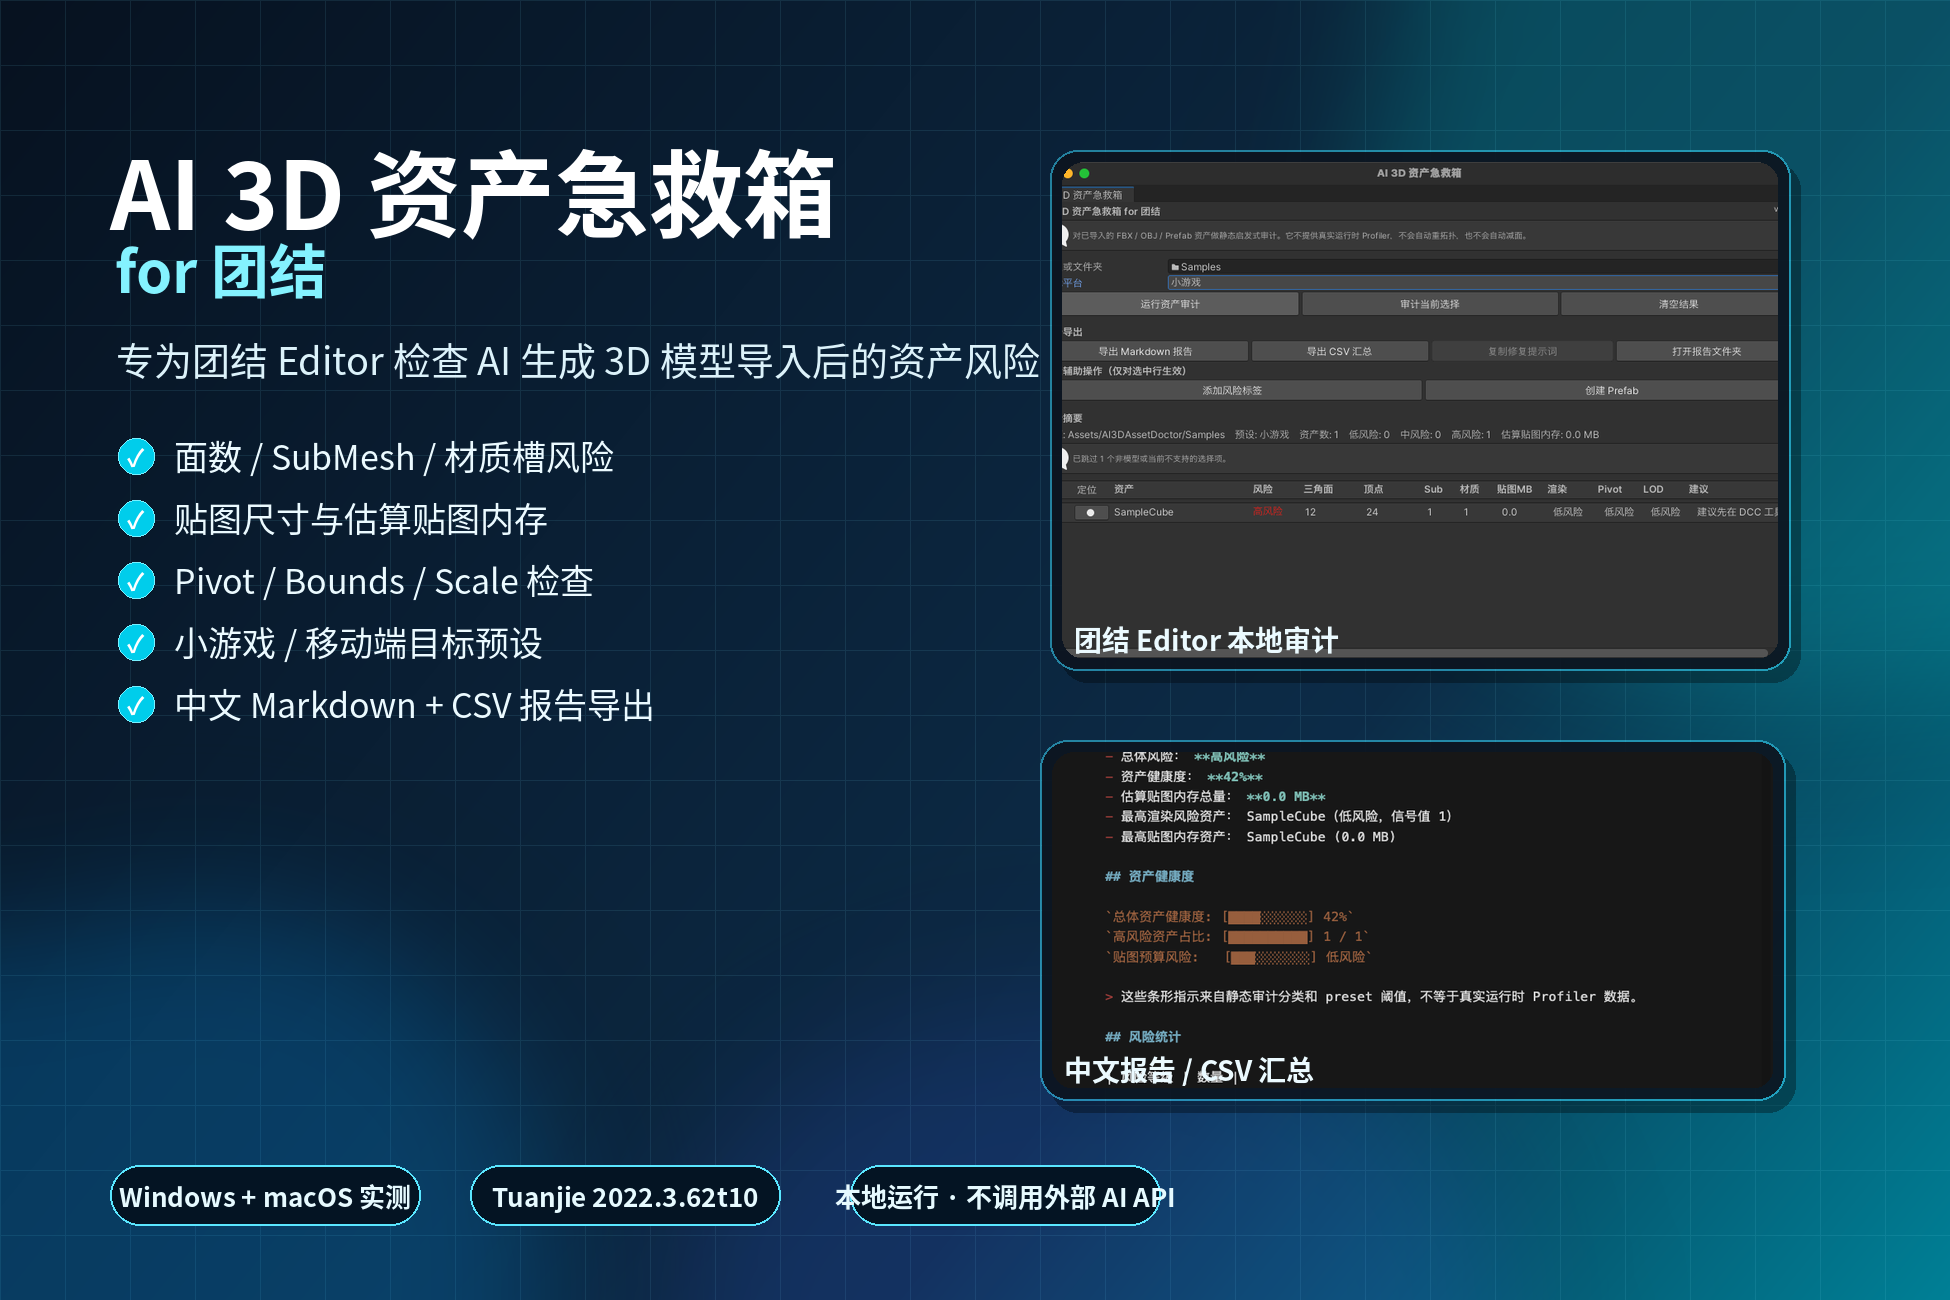Viewport: 1950px width, 1300px height.
Task: Switch to the 资产急救箱 tab
Action: [1096, 195]
